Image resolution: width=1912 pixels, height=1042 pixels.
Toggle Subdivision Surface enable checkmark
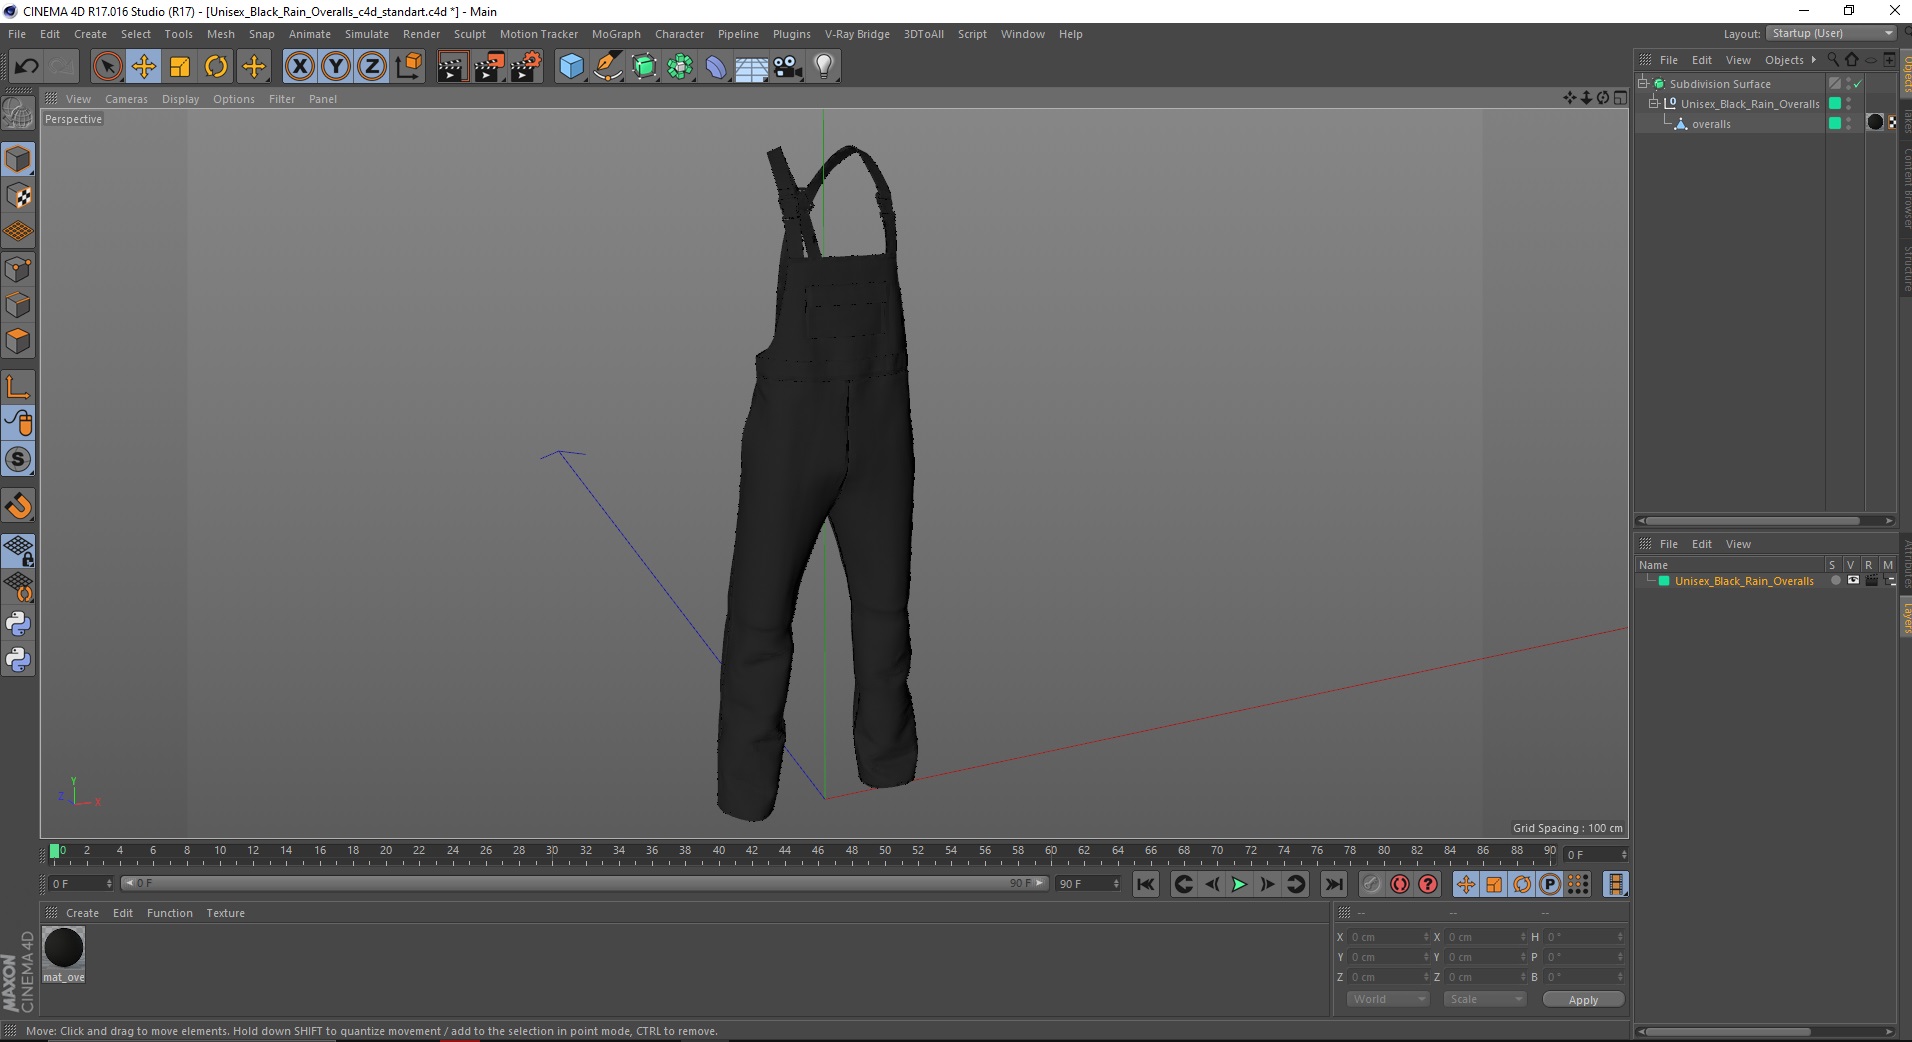tap(1857, 84)
